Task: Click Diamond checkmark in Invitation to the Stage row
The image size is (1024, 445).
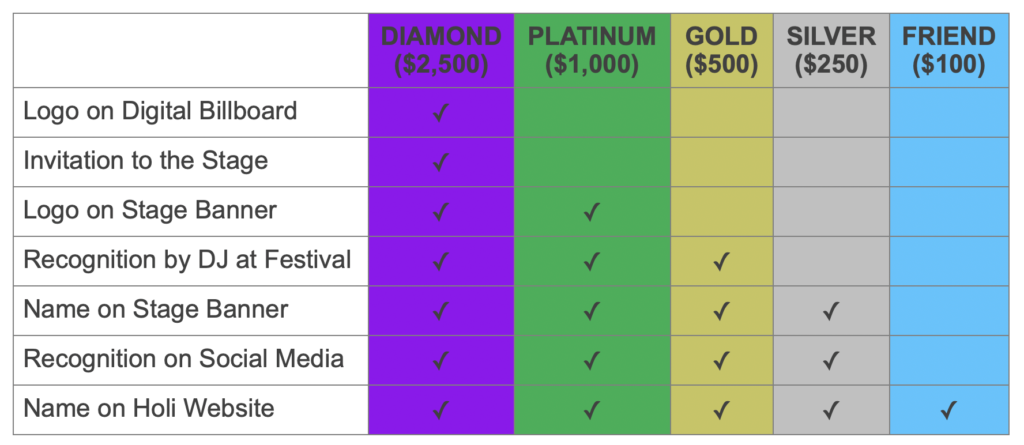Action: click(x=441, y=162)
